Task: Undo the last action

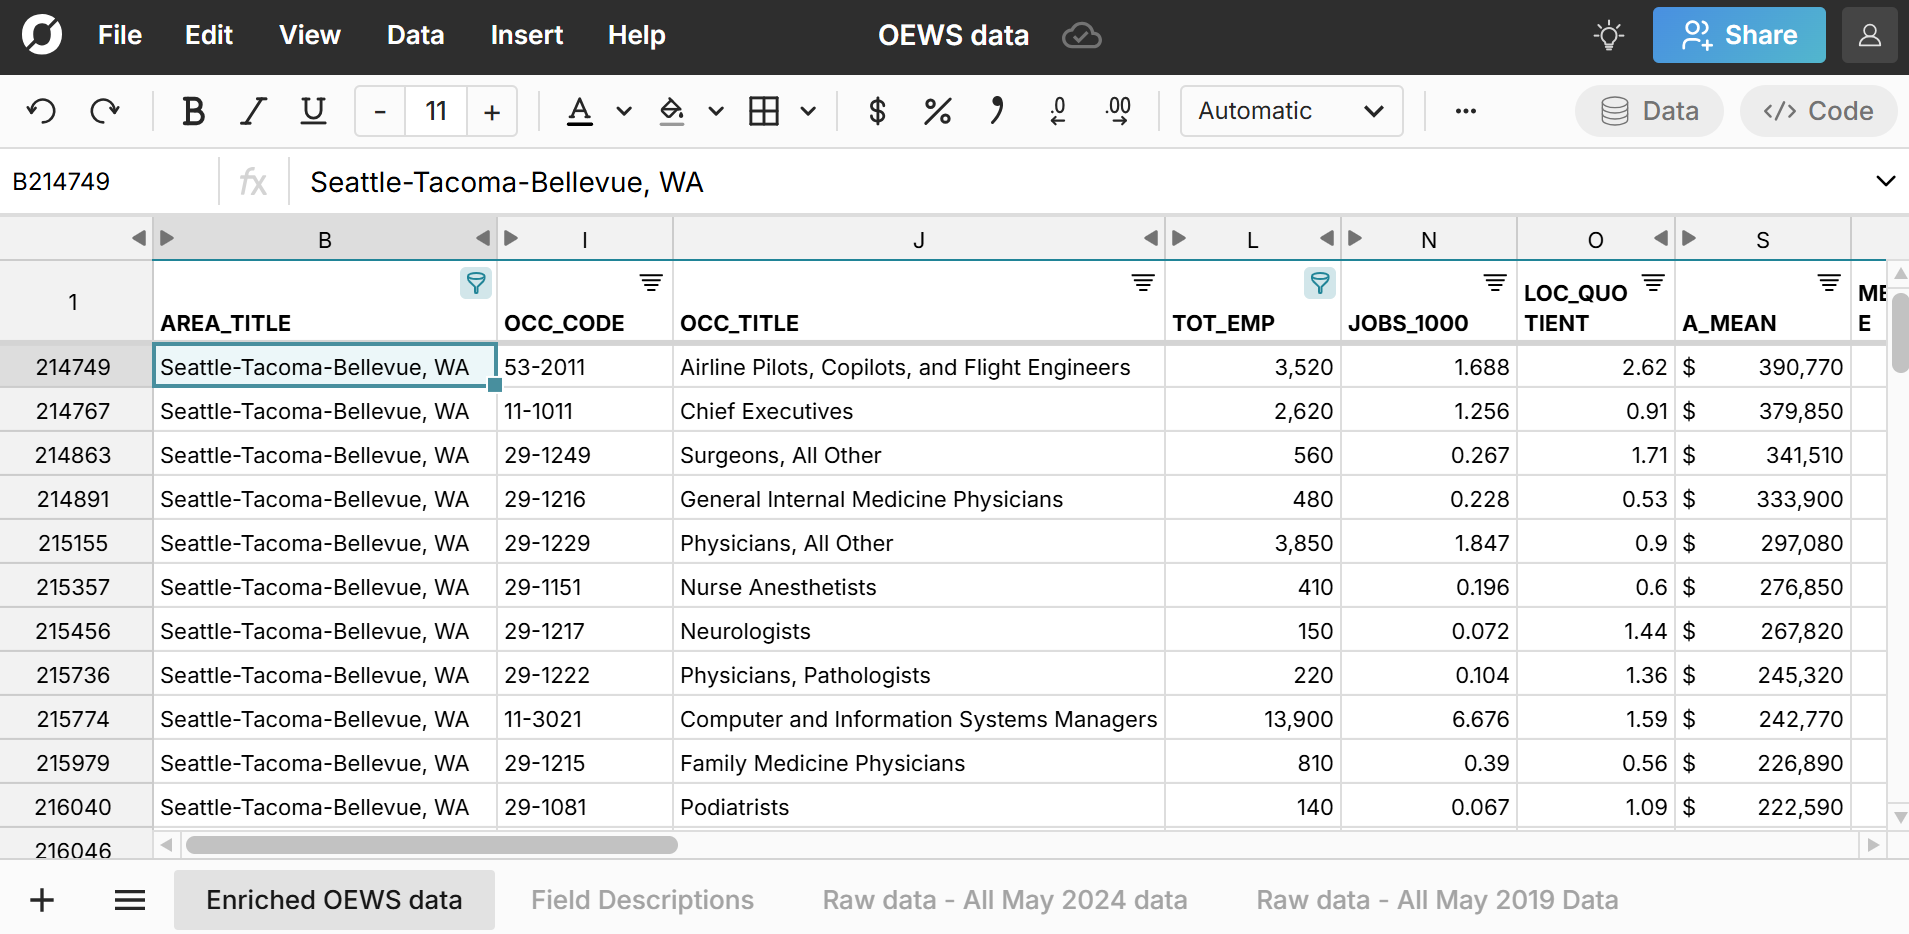Action: tap(40, 111)
